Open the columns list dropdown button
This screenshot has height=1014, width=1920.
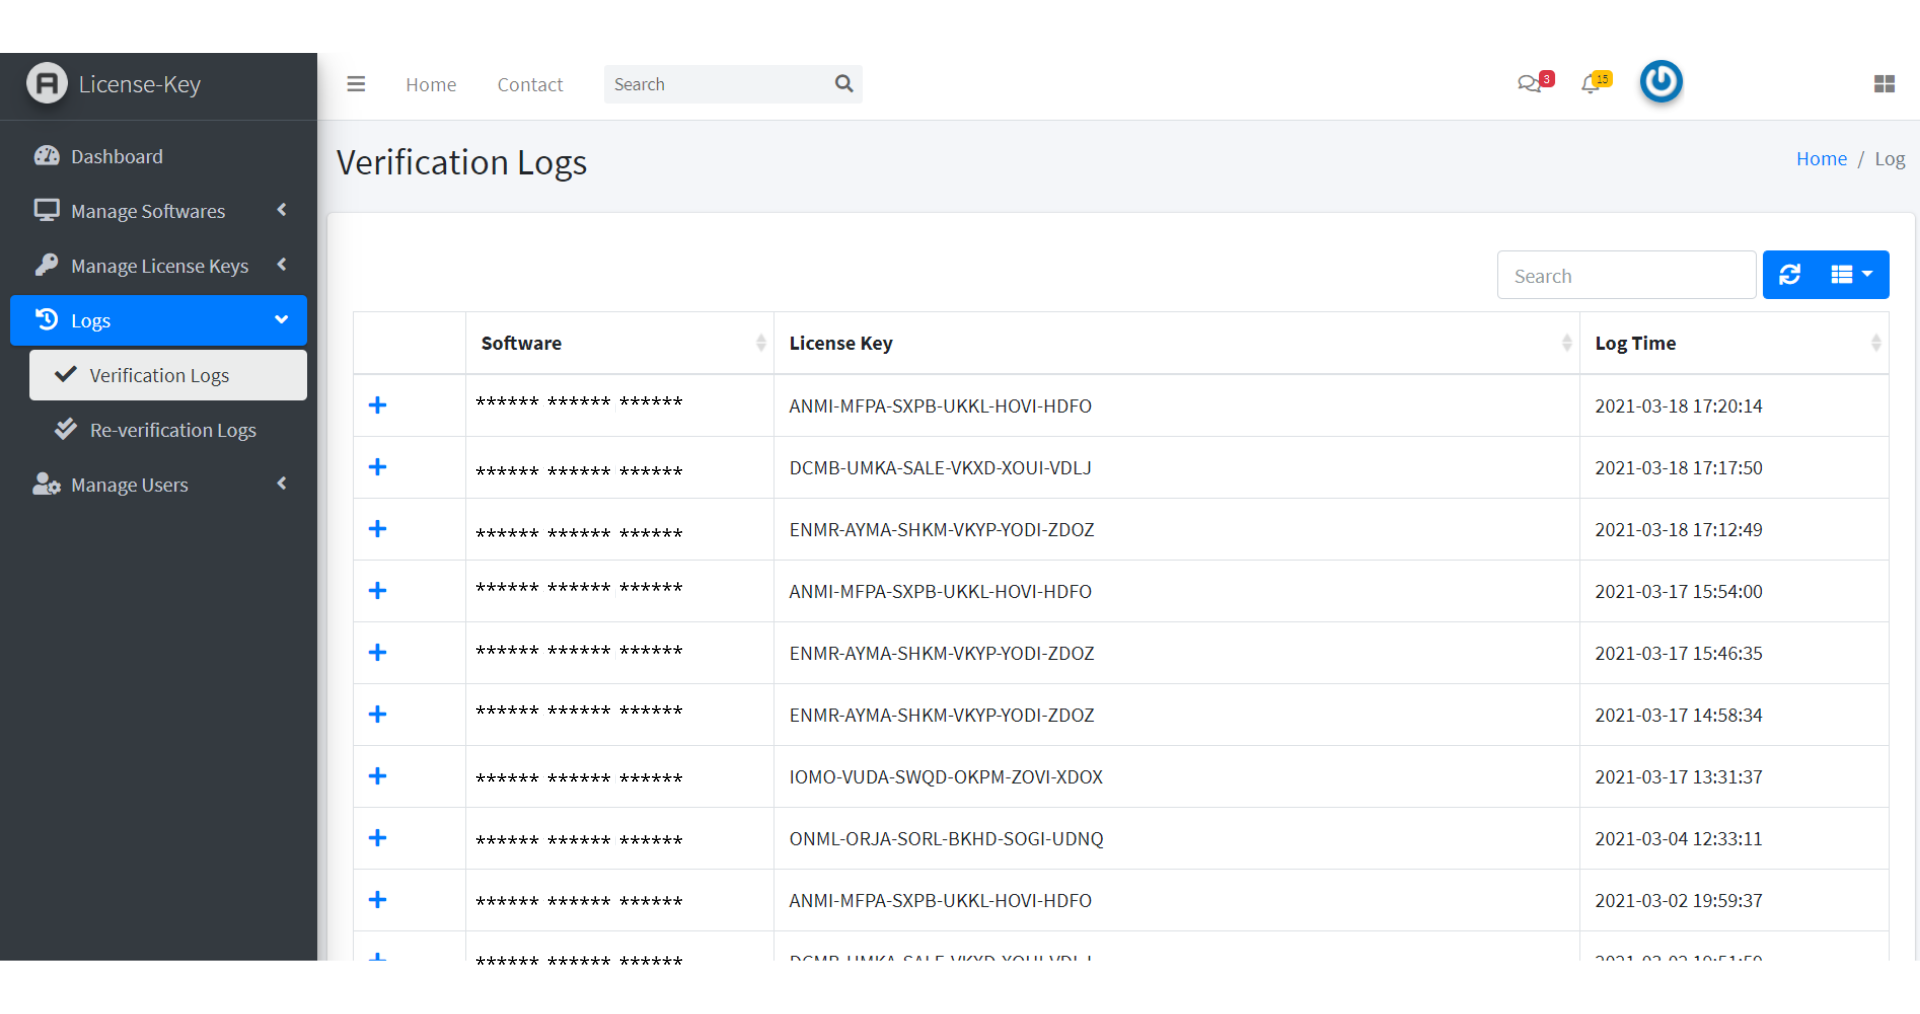(x=1851, y=275)
